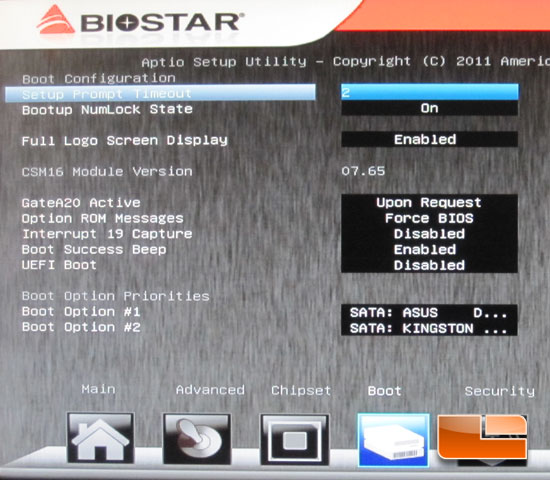Open Boot Option #2 SATA KINGSTON list

[429, 328]
